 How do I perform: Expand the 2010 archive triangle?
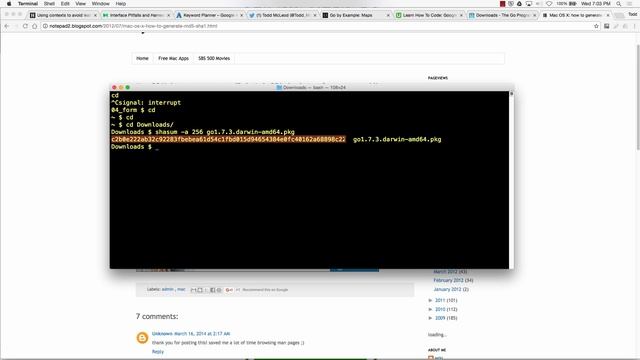click(x=431, y=309)
